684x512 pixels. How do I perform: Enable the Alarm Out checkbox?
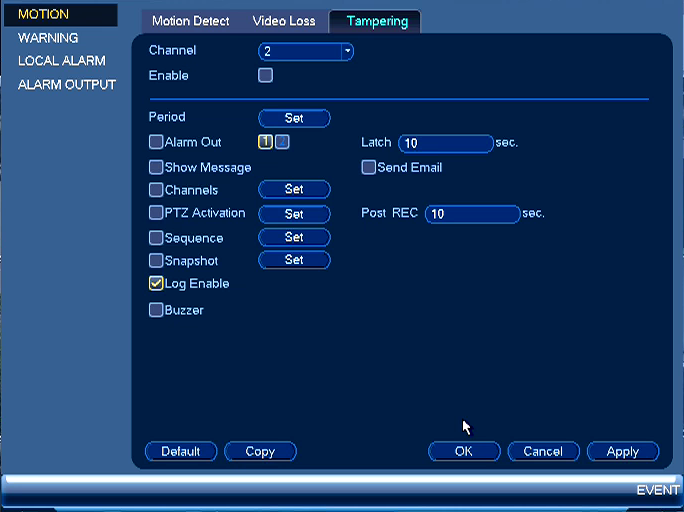156,142
